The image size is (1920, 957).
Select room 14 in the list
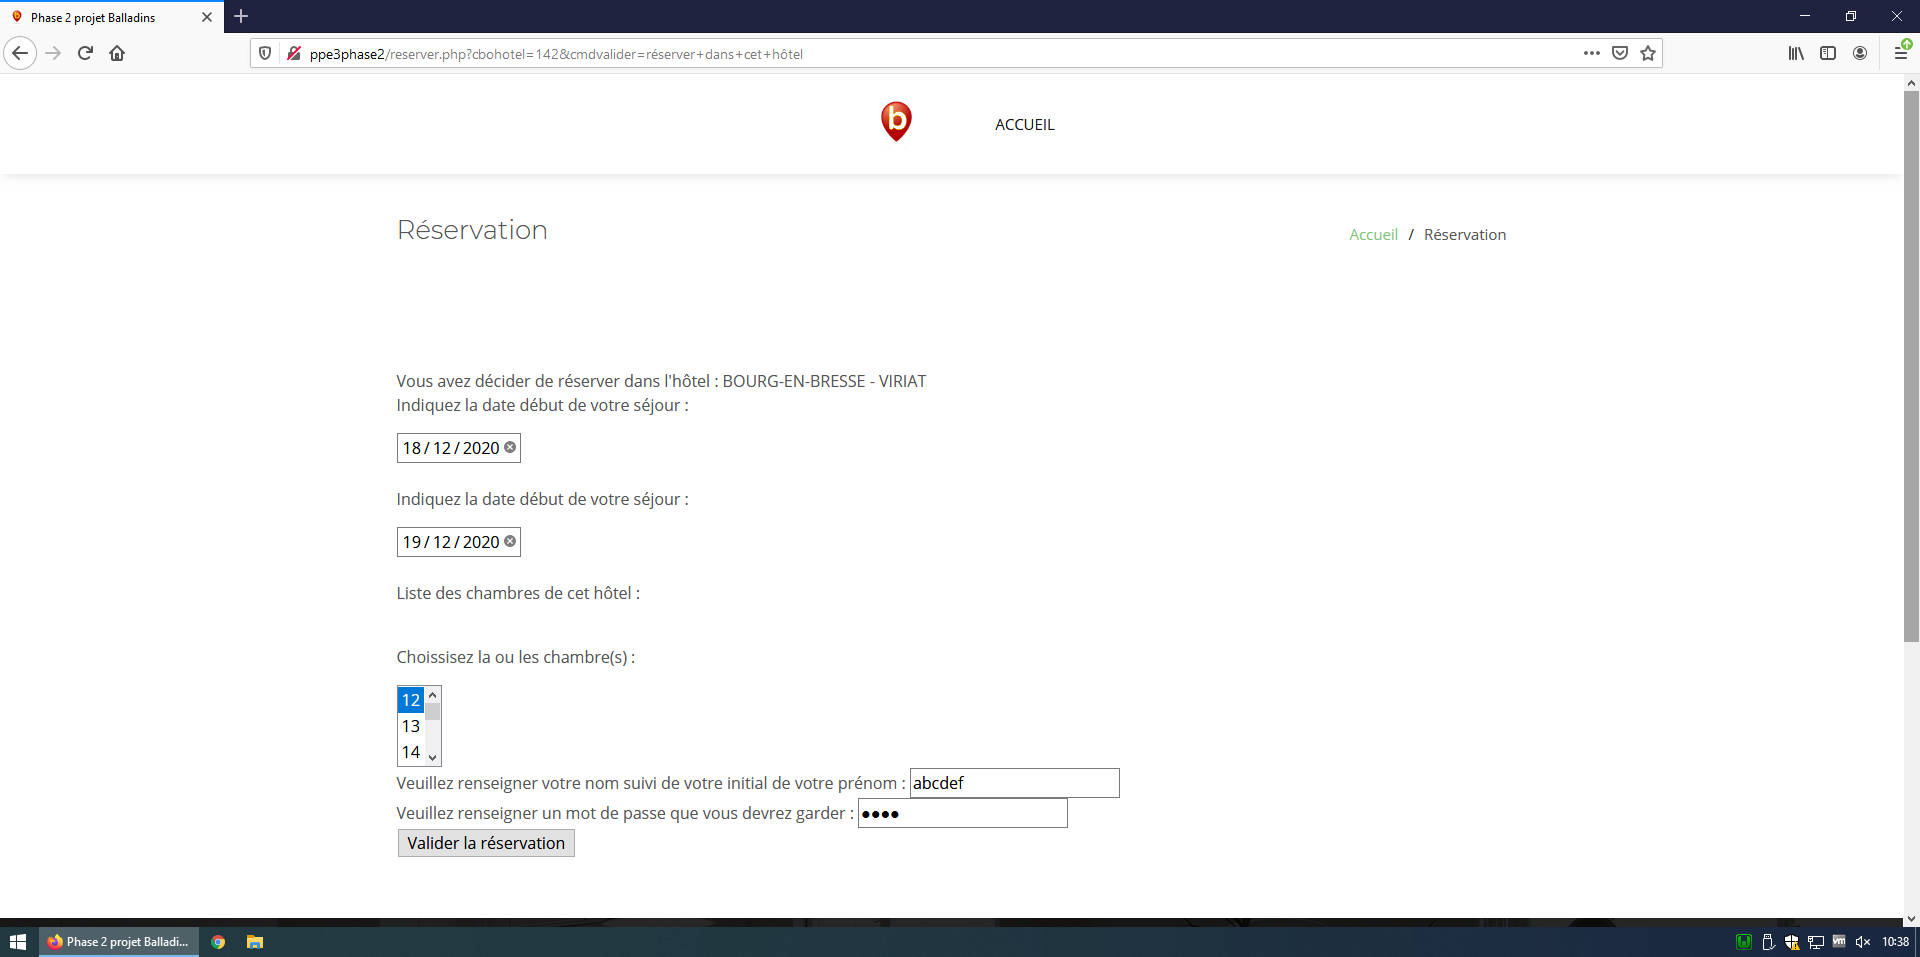tap(411, 752)
